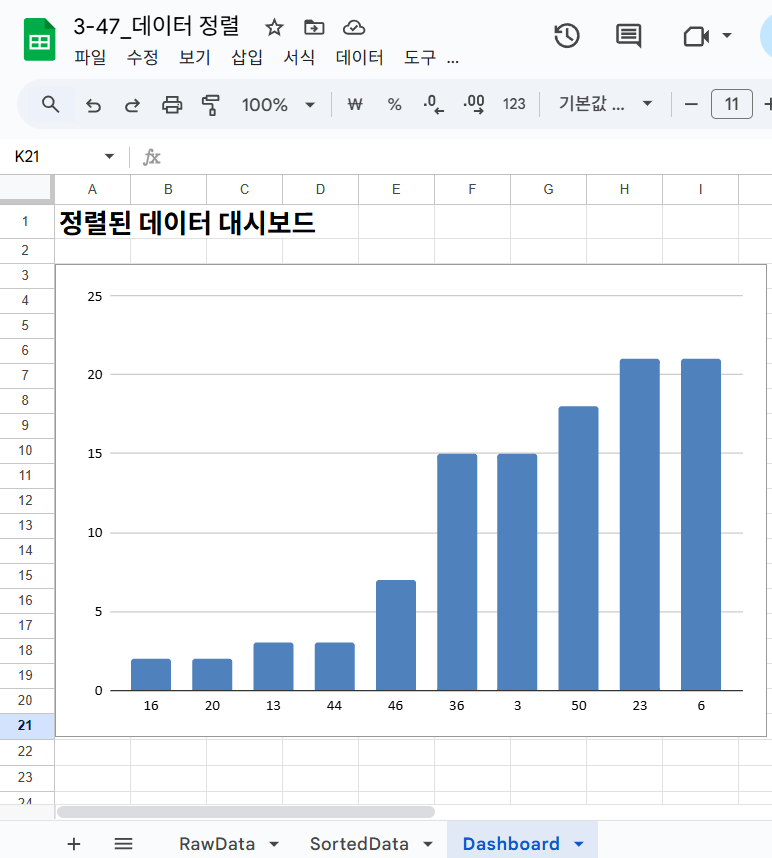772x858 pixels.
Task: Click the chart bar labeled 46
Action: coord(396,635)
